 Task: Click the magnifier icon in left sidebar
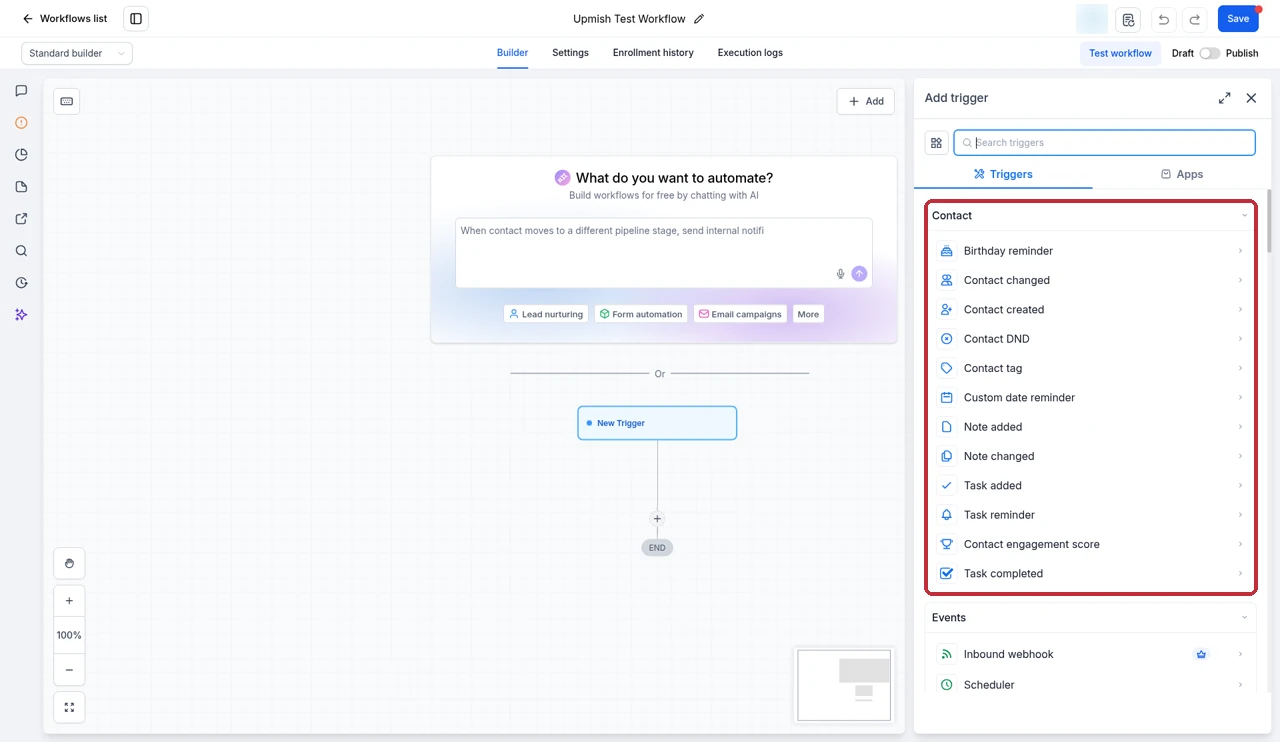click(x=21, y=251)
